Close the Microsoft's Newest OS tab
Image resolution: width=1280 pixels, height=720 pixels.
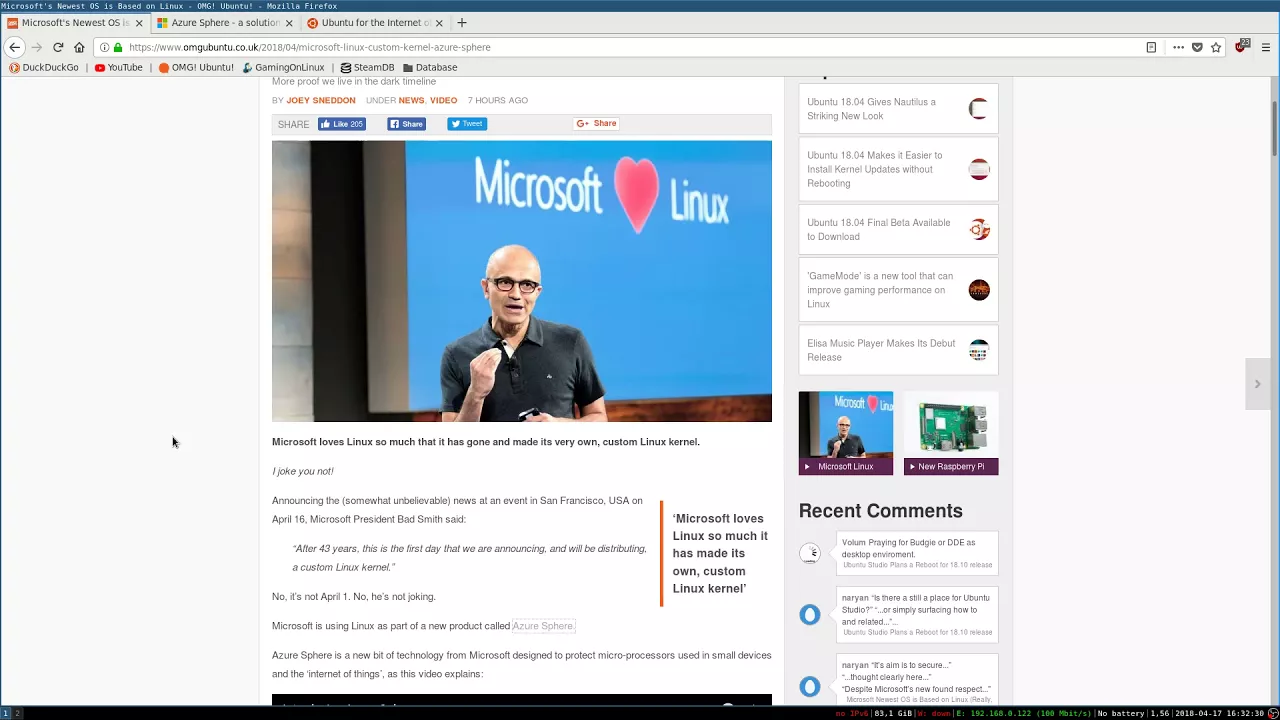click(139, 22)
